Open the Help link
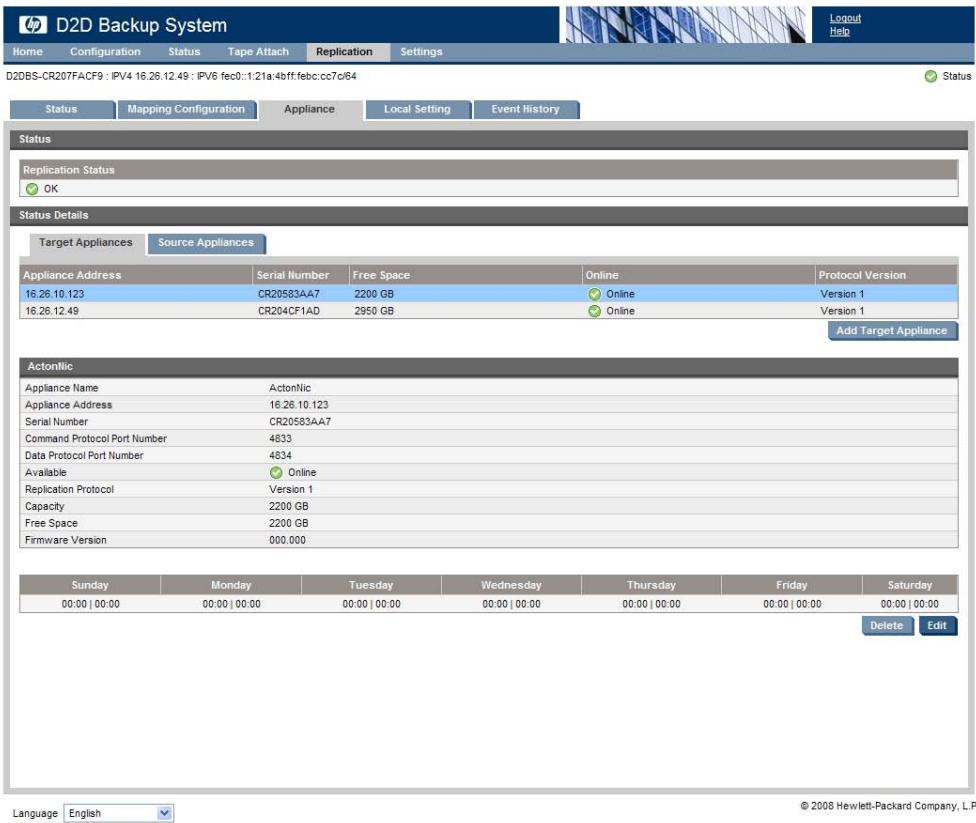Screen dimensions: 976x823 tap(839, 31)
